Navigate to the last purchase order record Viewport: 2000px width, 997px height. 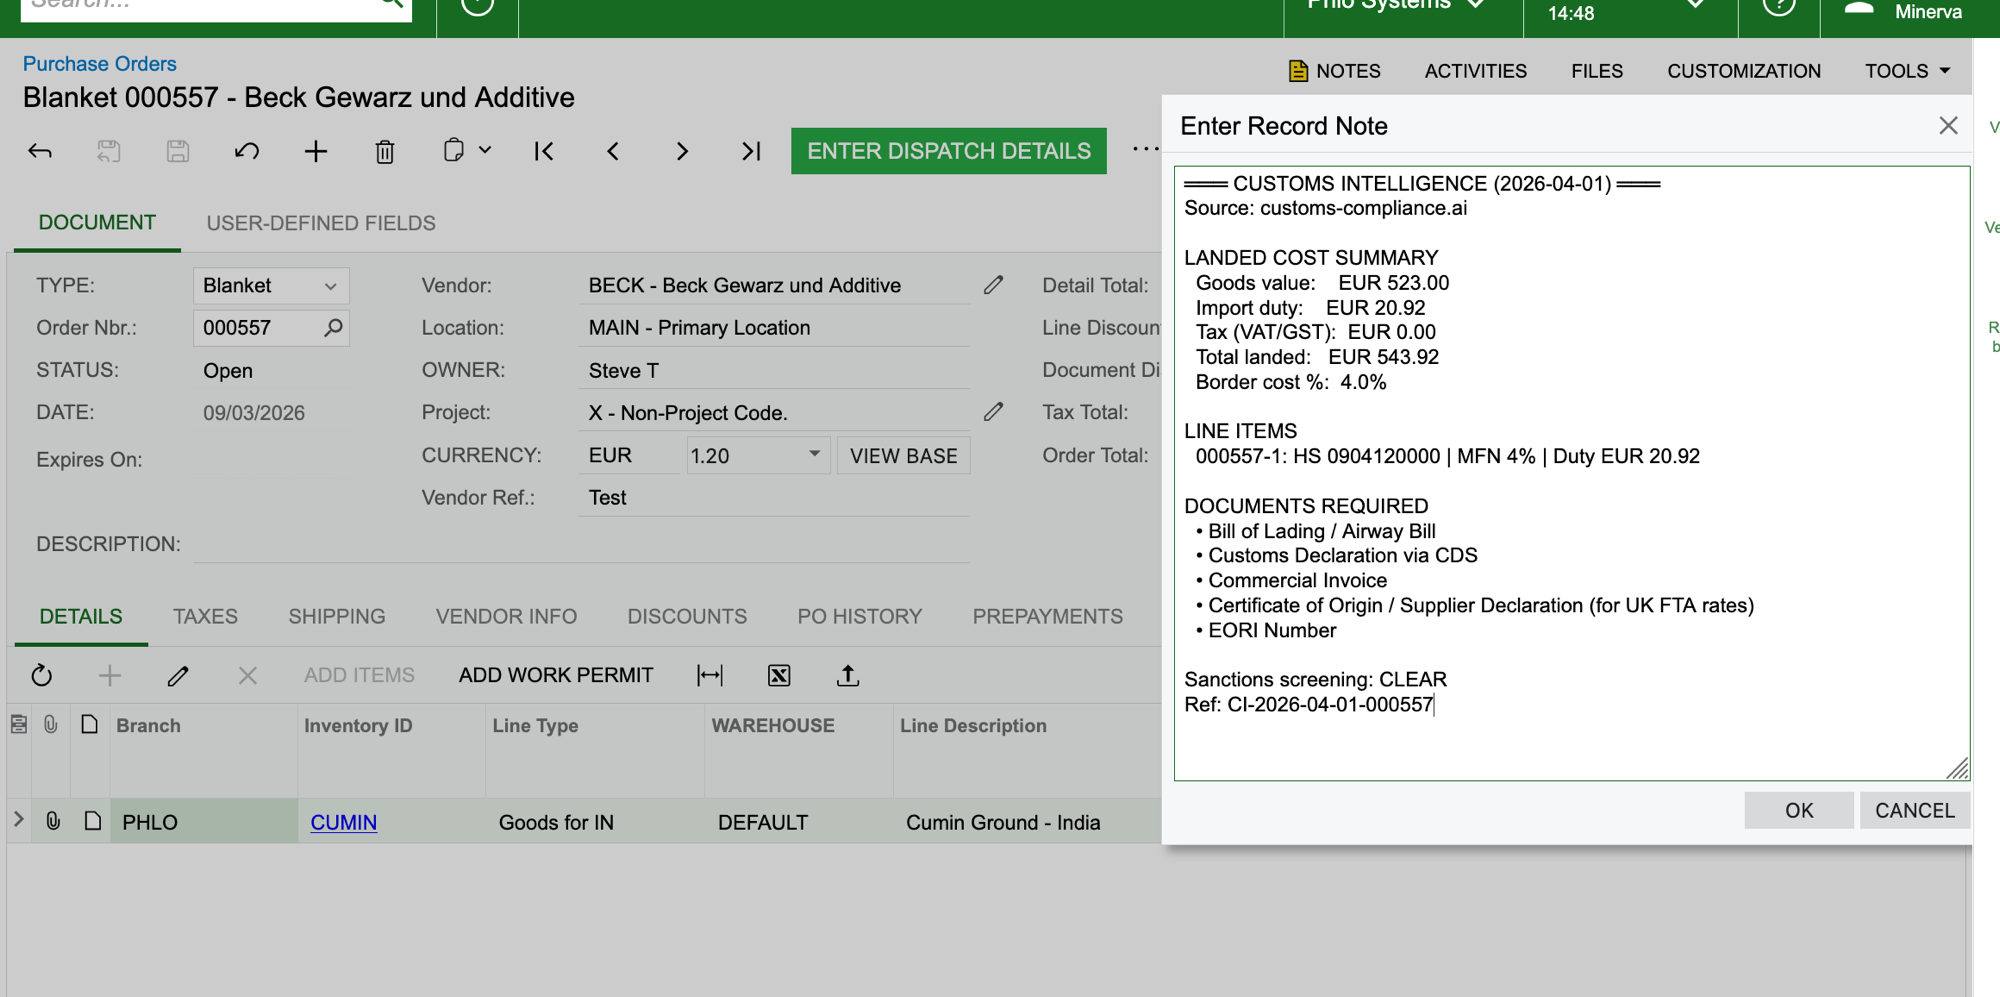(x=751, y=151)
